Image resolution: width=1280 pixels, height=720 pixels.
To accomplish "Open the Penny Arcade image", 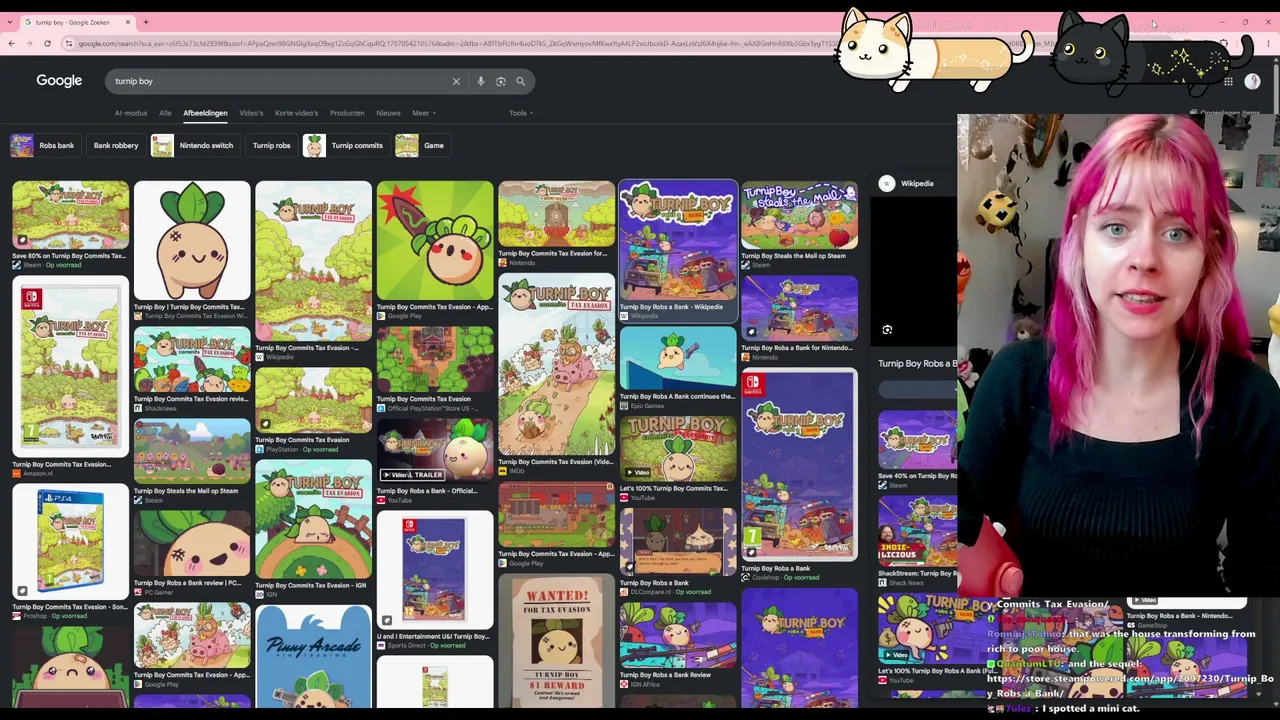I will (x=313, y=654).
